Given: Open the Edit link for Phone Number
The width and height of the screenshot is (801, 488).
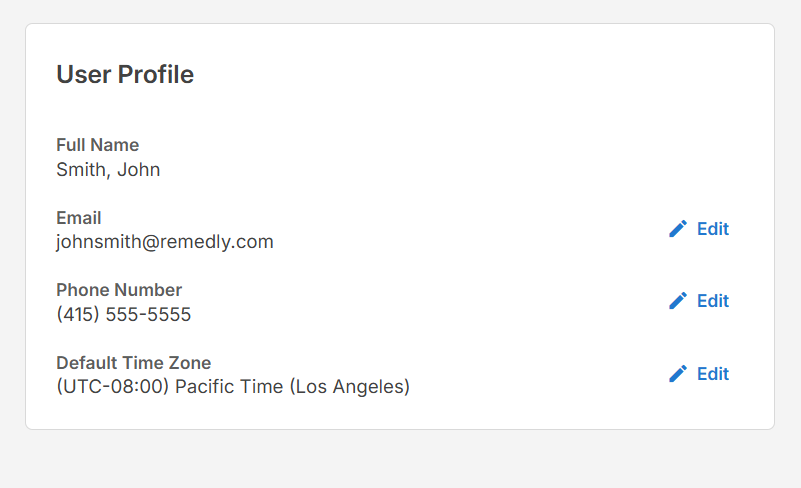Looking at the screenshot, I should (x=713, y=301).
